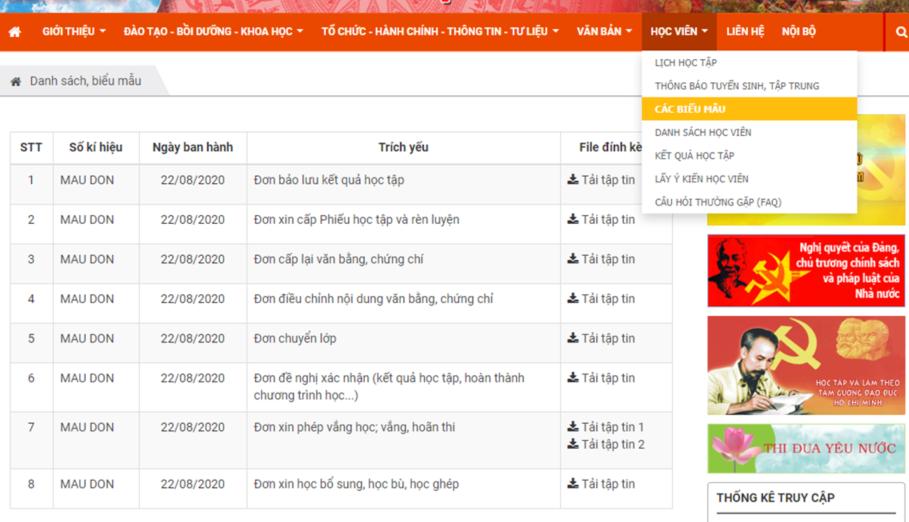The height and width of the screenshot is (522, 909).
Task: Download file for Đơn chuyển lớp
Action: [x=601, y=338]
